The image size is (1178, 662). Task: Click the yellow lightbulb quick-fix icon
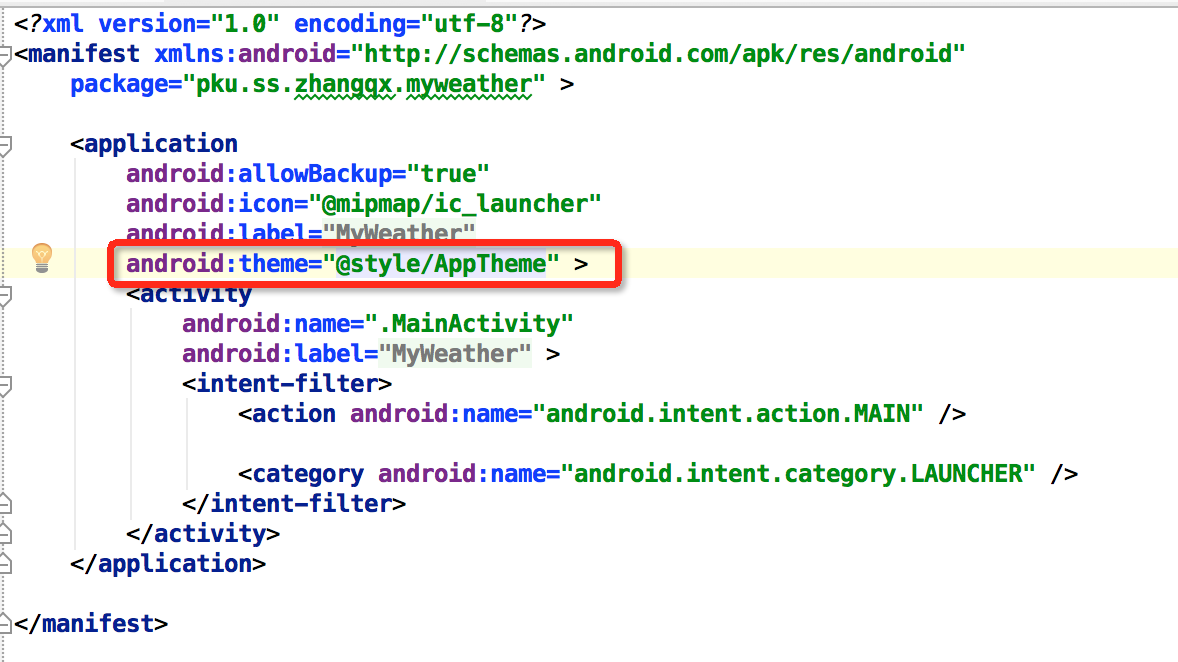[x=41, y=257]
